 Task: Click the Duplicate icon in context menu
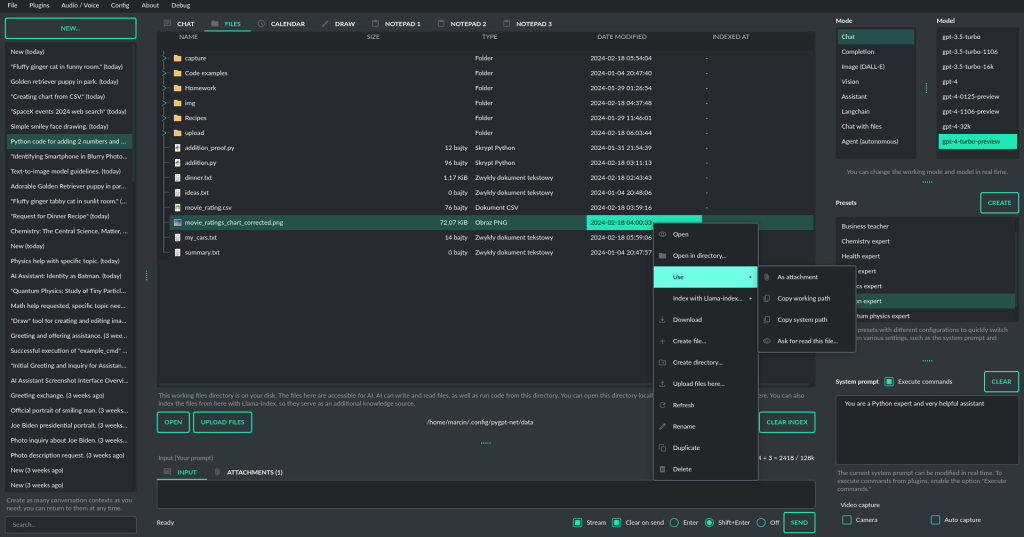[x=662, y=448]
